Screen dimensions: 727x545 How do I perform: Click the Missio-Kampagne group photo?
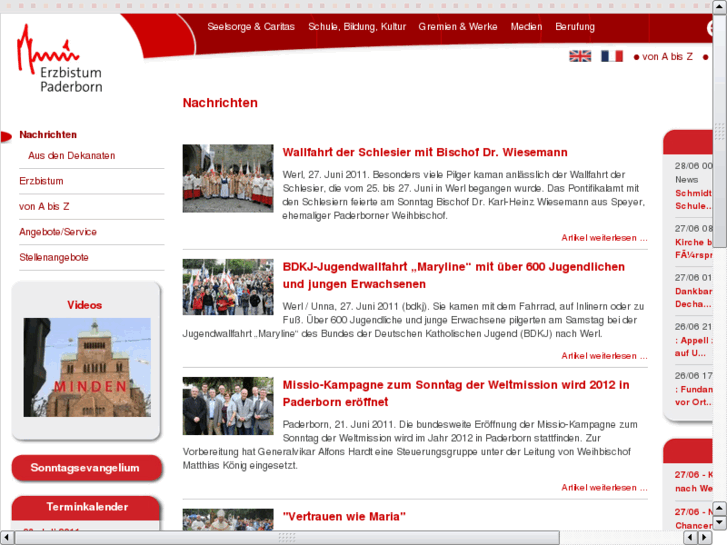click(x=228, y=406)
